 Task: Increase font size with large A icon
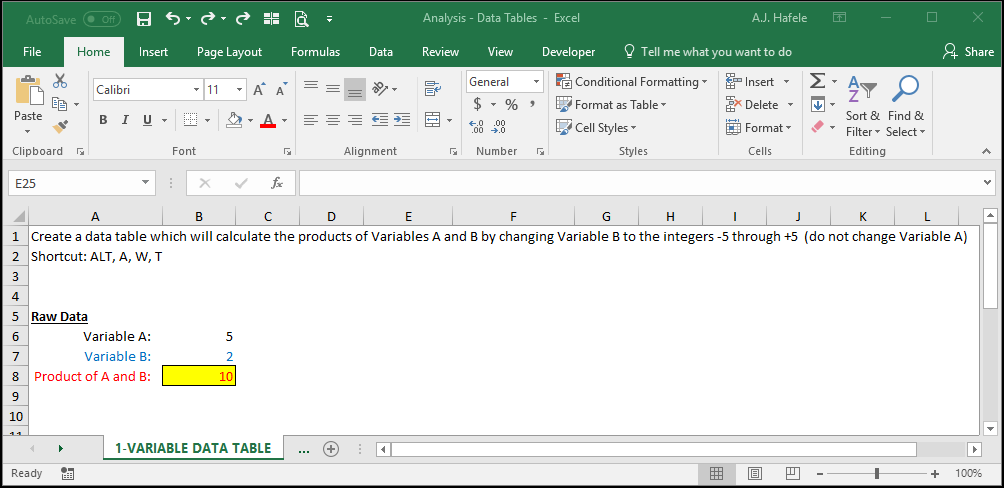pyautogui.click(x=259, y=90)
